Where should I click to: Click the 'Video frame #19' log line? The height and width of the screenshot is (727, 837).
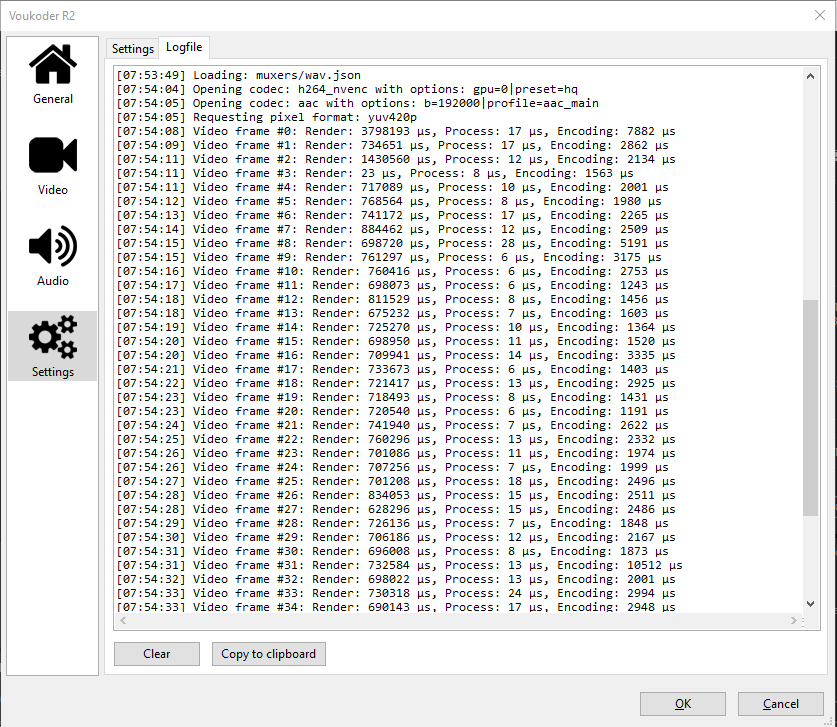(392, 397)
